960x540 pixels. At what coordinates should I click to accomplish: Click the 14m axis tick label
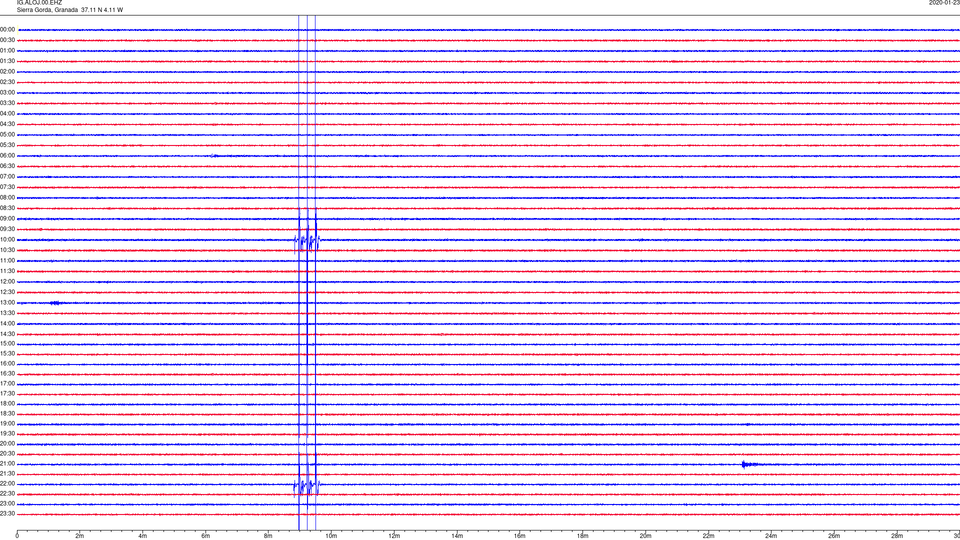click(457, 536)
